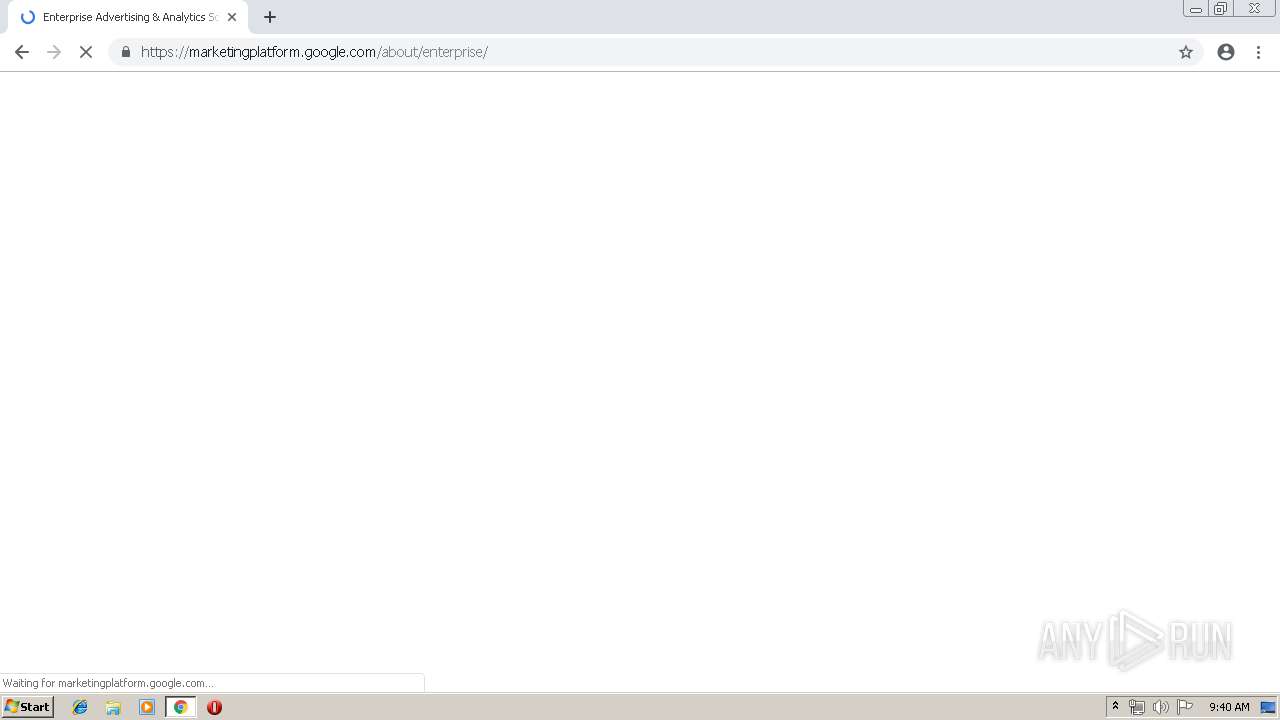Select the Enterprise Advertising & Analytics tab
The height and width of the screenshot is (720, 1280).
pyautogui.click(x=128, y=17)
